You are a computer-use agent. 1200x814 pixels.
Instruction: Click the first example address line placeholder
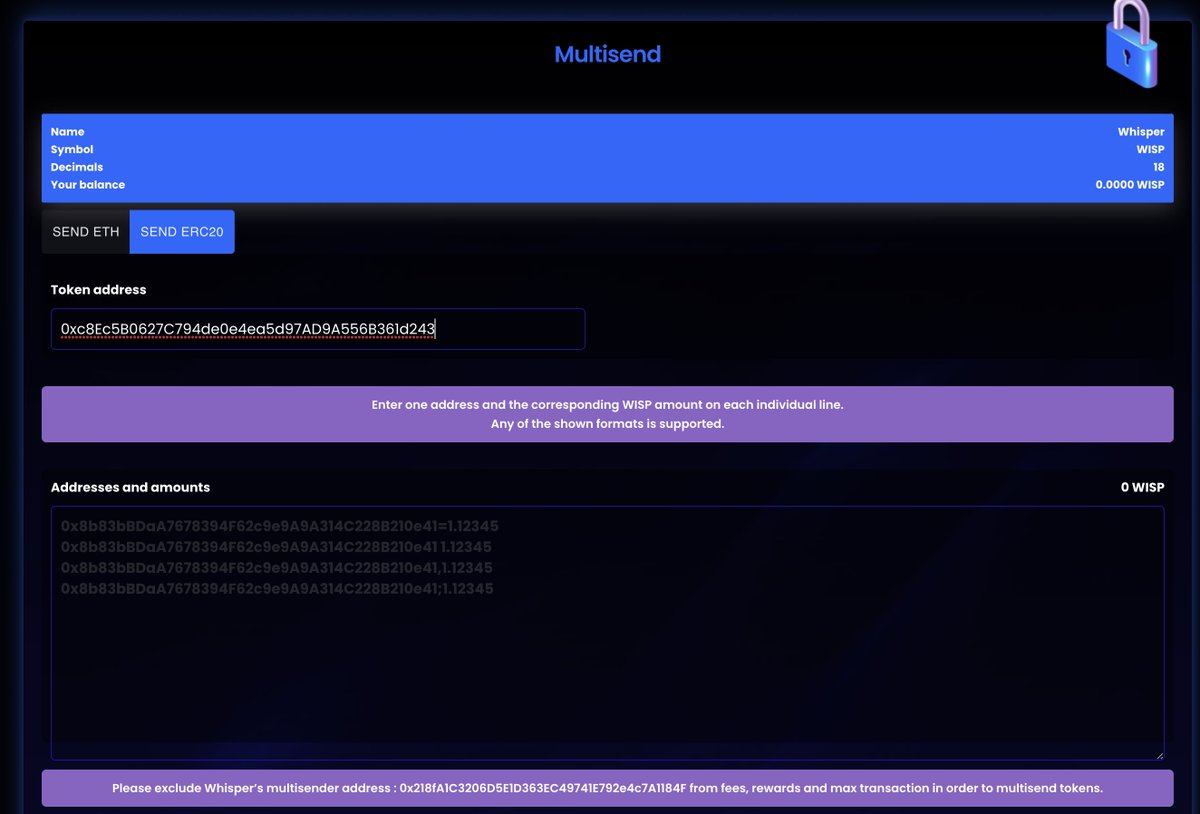tap(280, 526)
